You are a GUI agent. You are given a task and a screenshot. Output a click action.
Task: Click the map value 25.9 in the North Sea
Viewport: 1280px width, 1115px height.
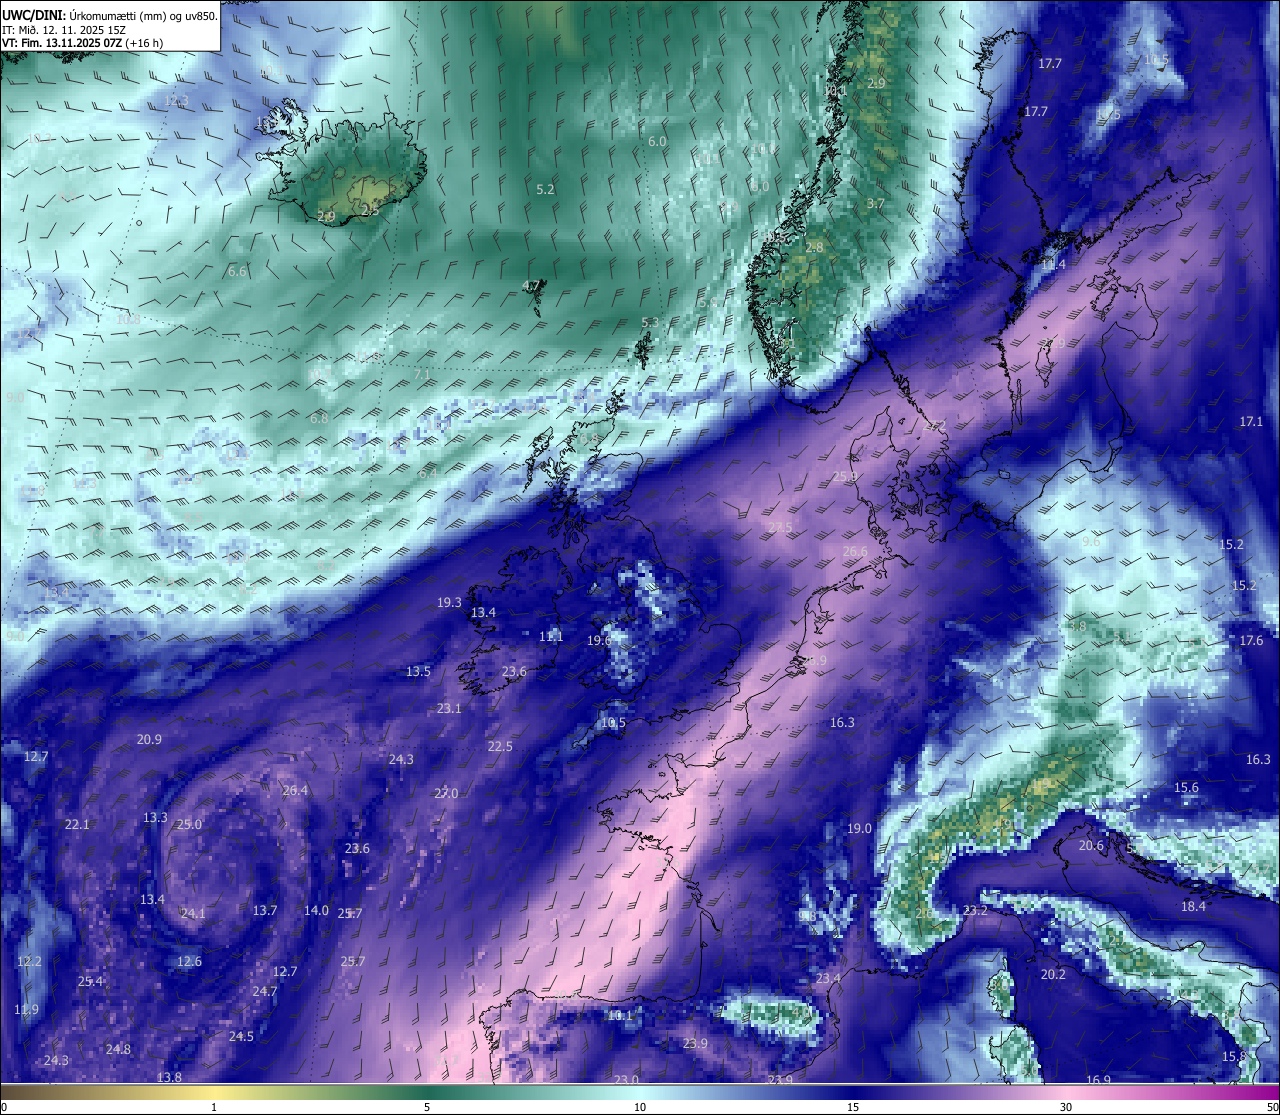(845, 477)
